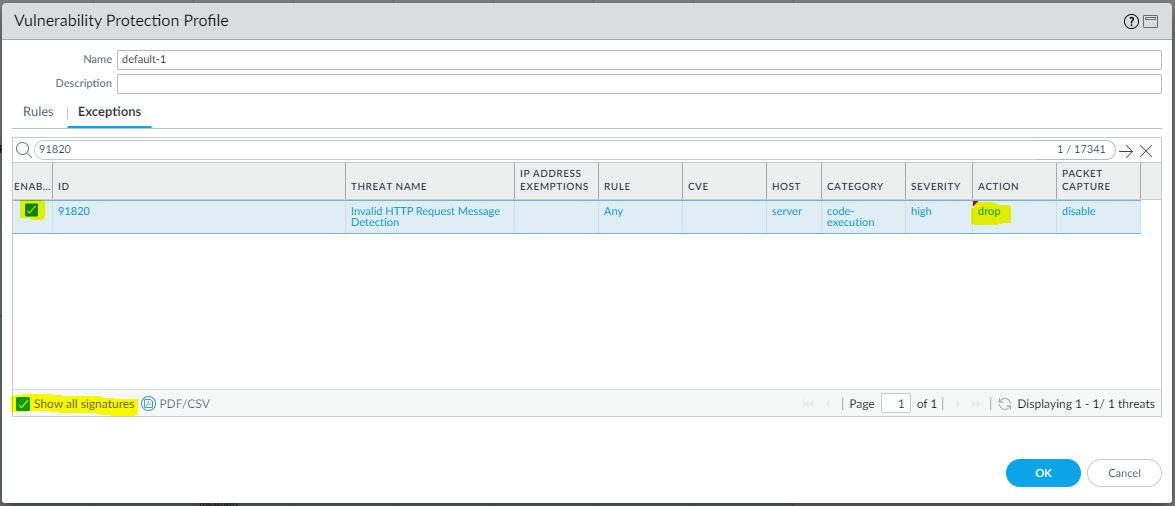This screenshot has height=506, width=1175.
Task: Open threat ID 91820 link
Action: click(74, 211)
